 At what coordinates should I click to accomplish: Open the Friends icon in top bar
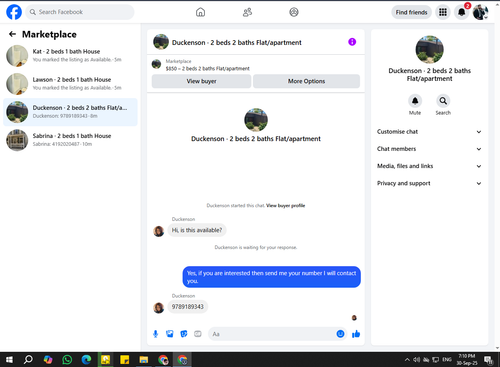247,12
